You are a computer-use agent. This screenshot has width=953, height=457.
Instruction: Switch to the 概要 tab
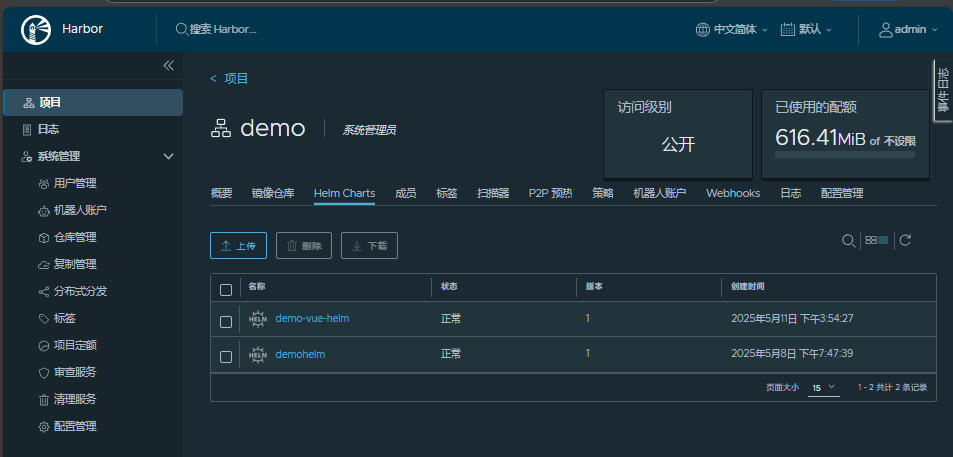221,193
